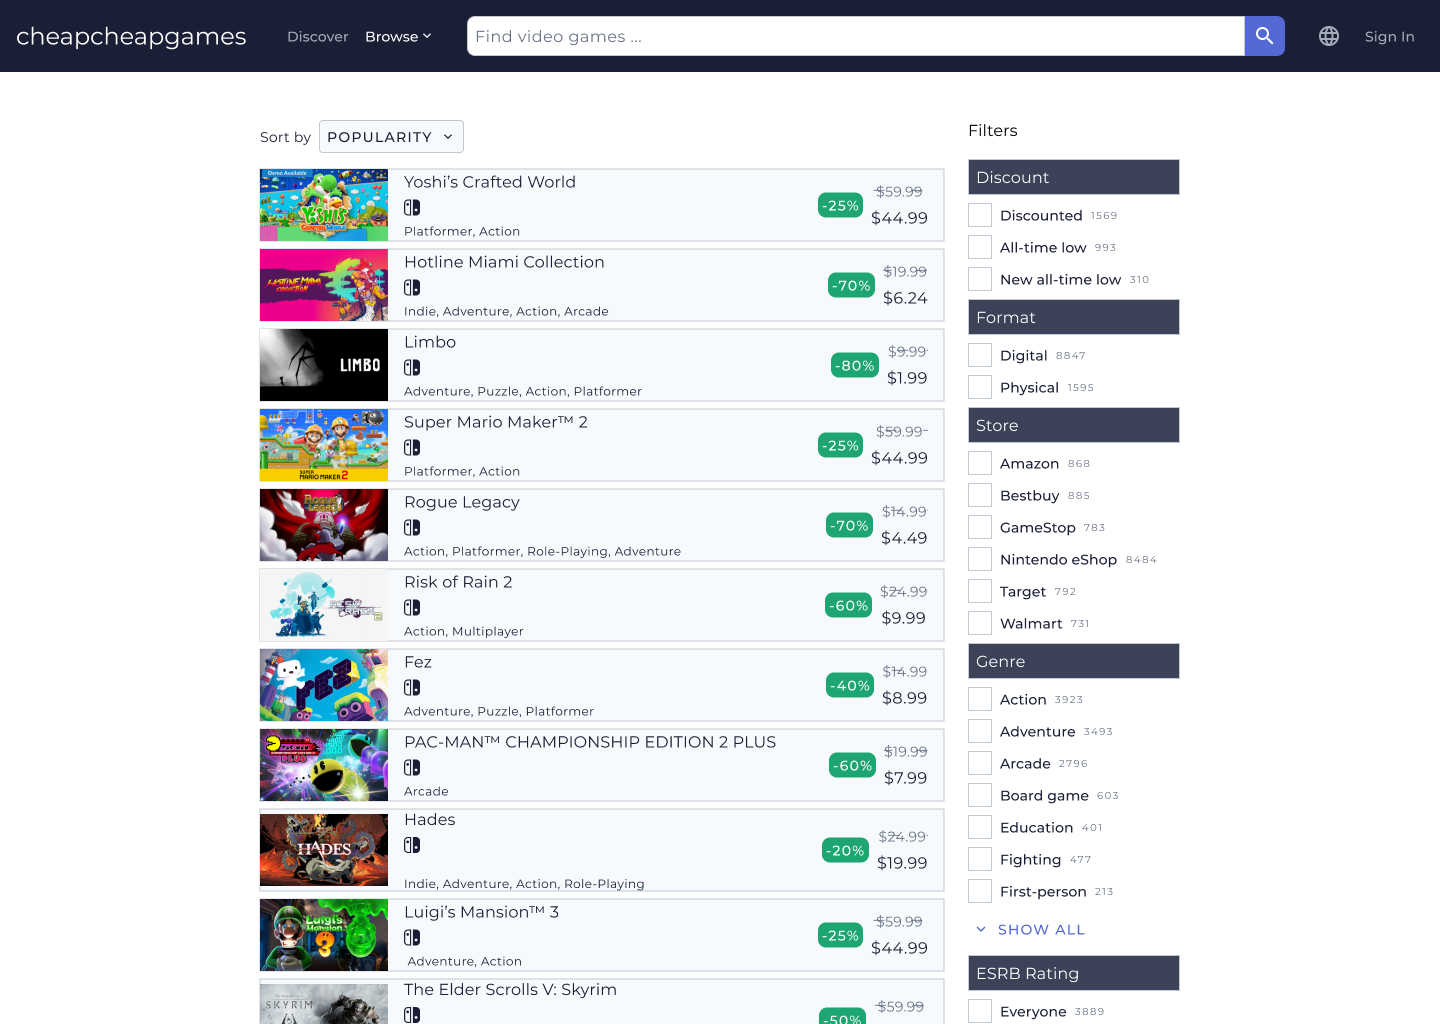The image size is (1440, 1024).
Task: Check the Nintendo eShop store filter
Action: pyautogui.click(x=979, y=558)
